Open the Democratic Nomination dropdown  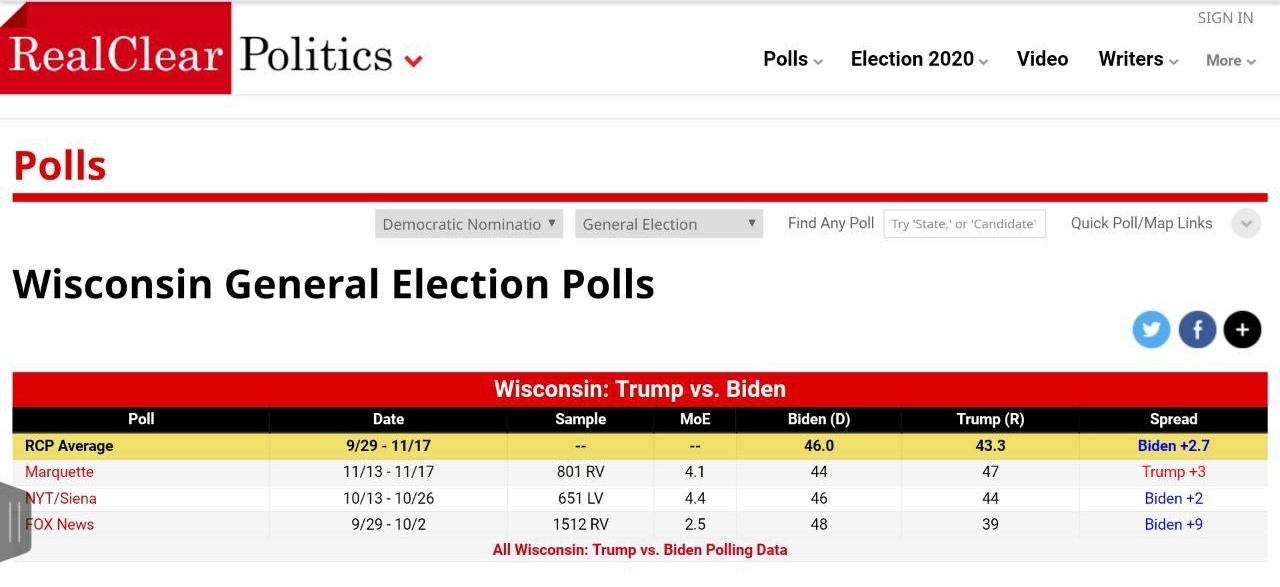coord(469,224)
